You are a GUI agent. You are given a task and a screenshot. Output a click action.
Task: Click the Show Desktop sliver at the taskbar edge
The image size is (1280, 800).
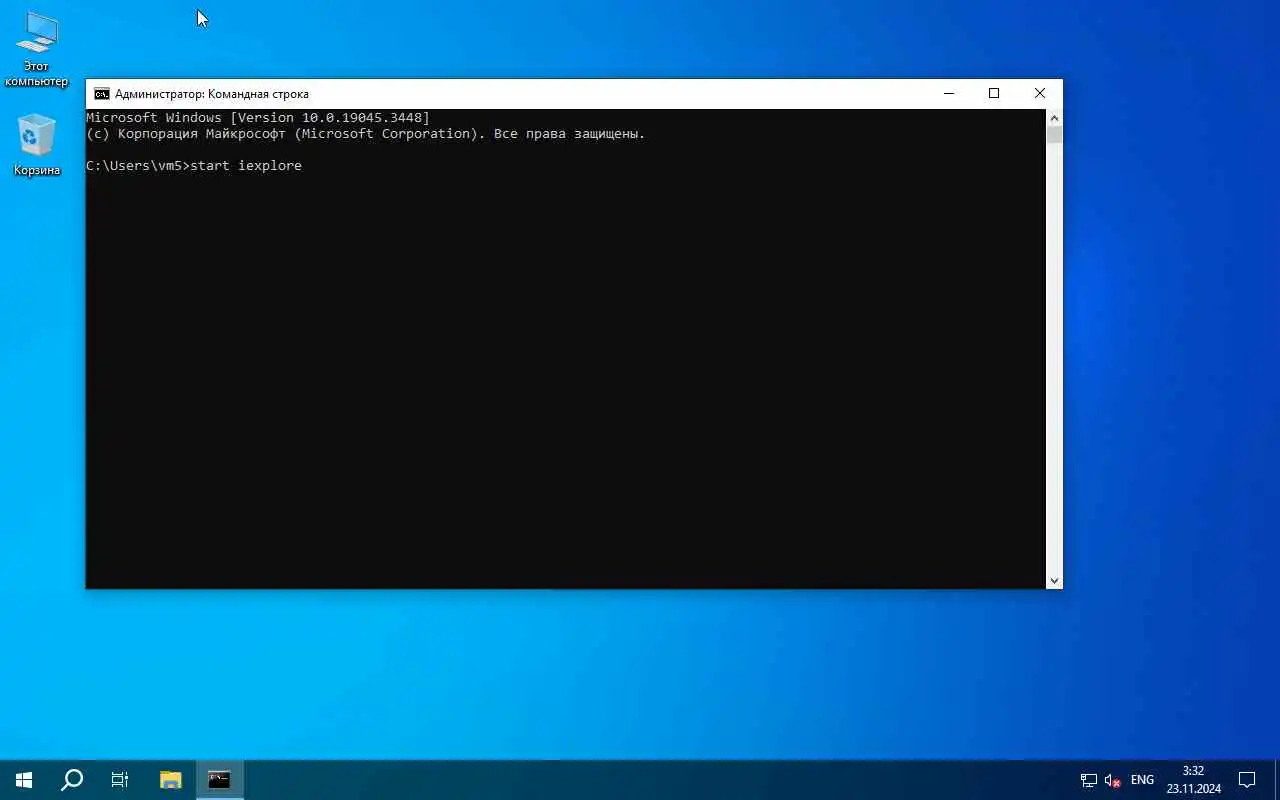(1277, 780)
